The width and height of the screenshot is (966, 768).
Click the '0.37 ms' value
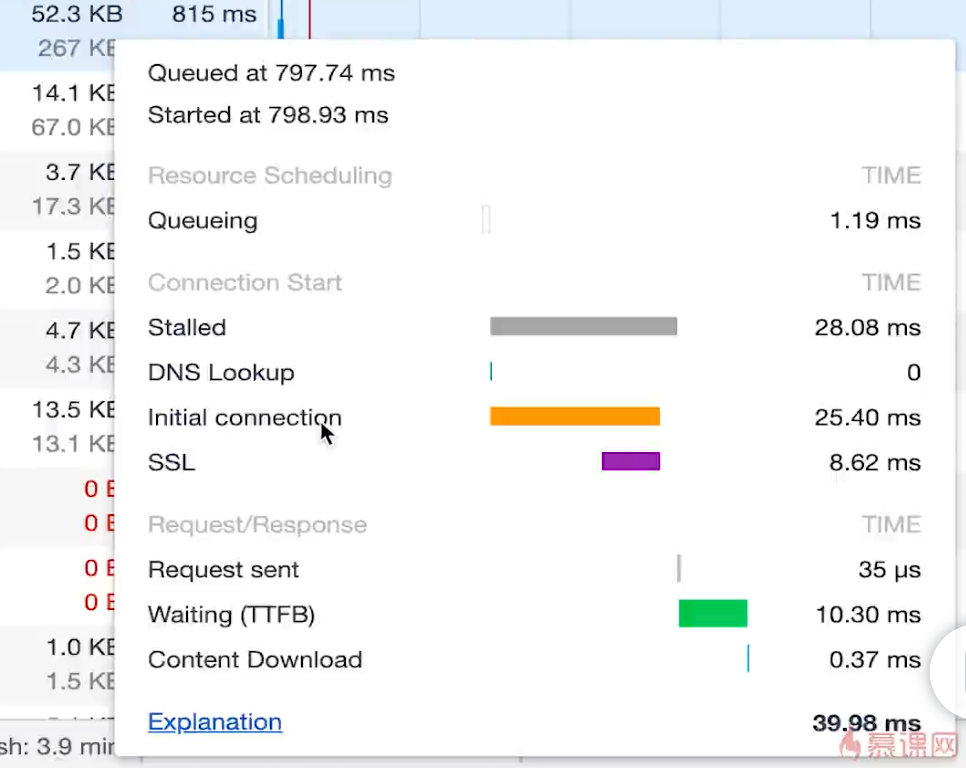point(875,660)
